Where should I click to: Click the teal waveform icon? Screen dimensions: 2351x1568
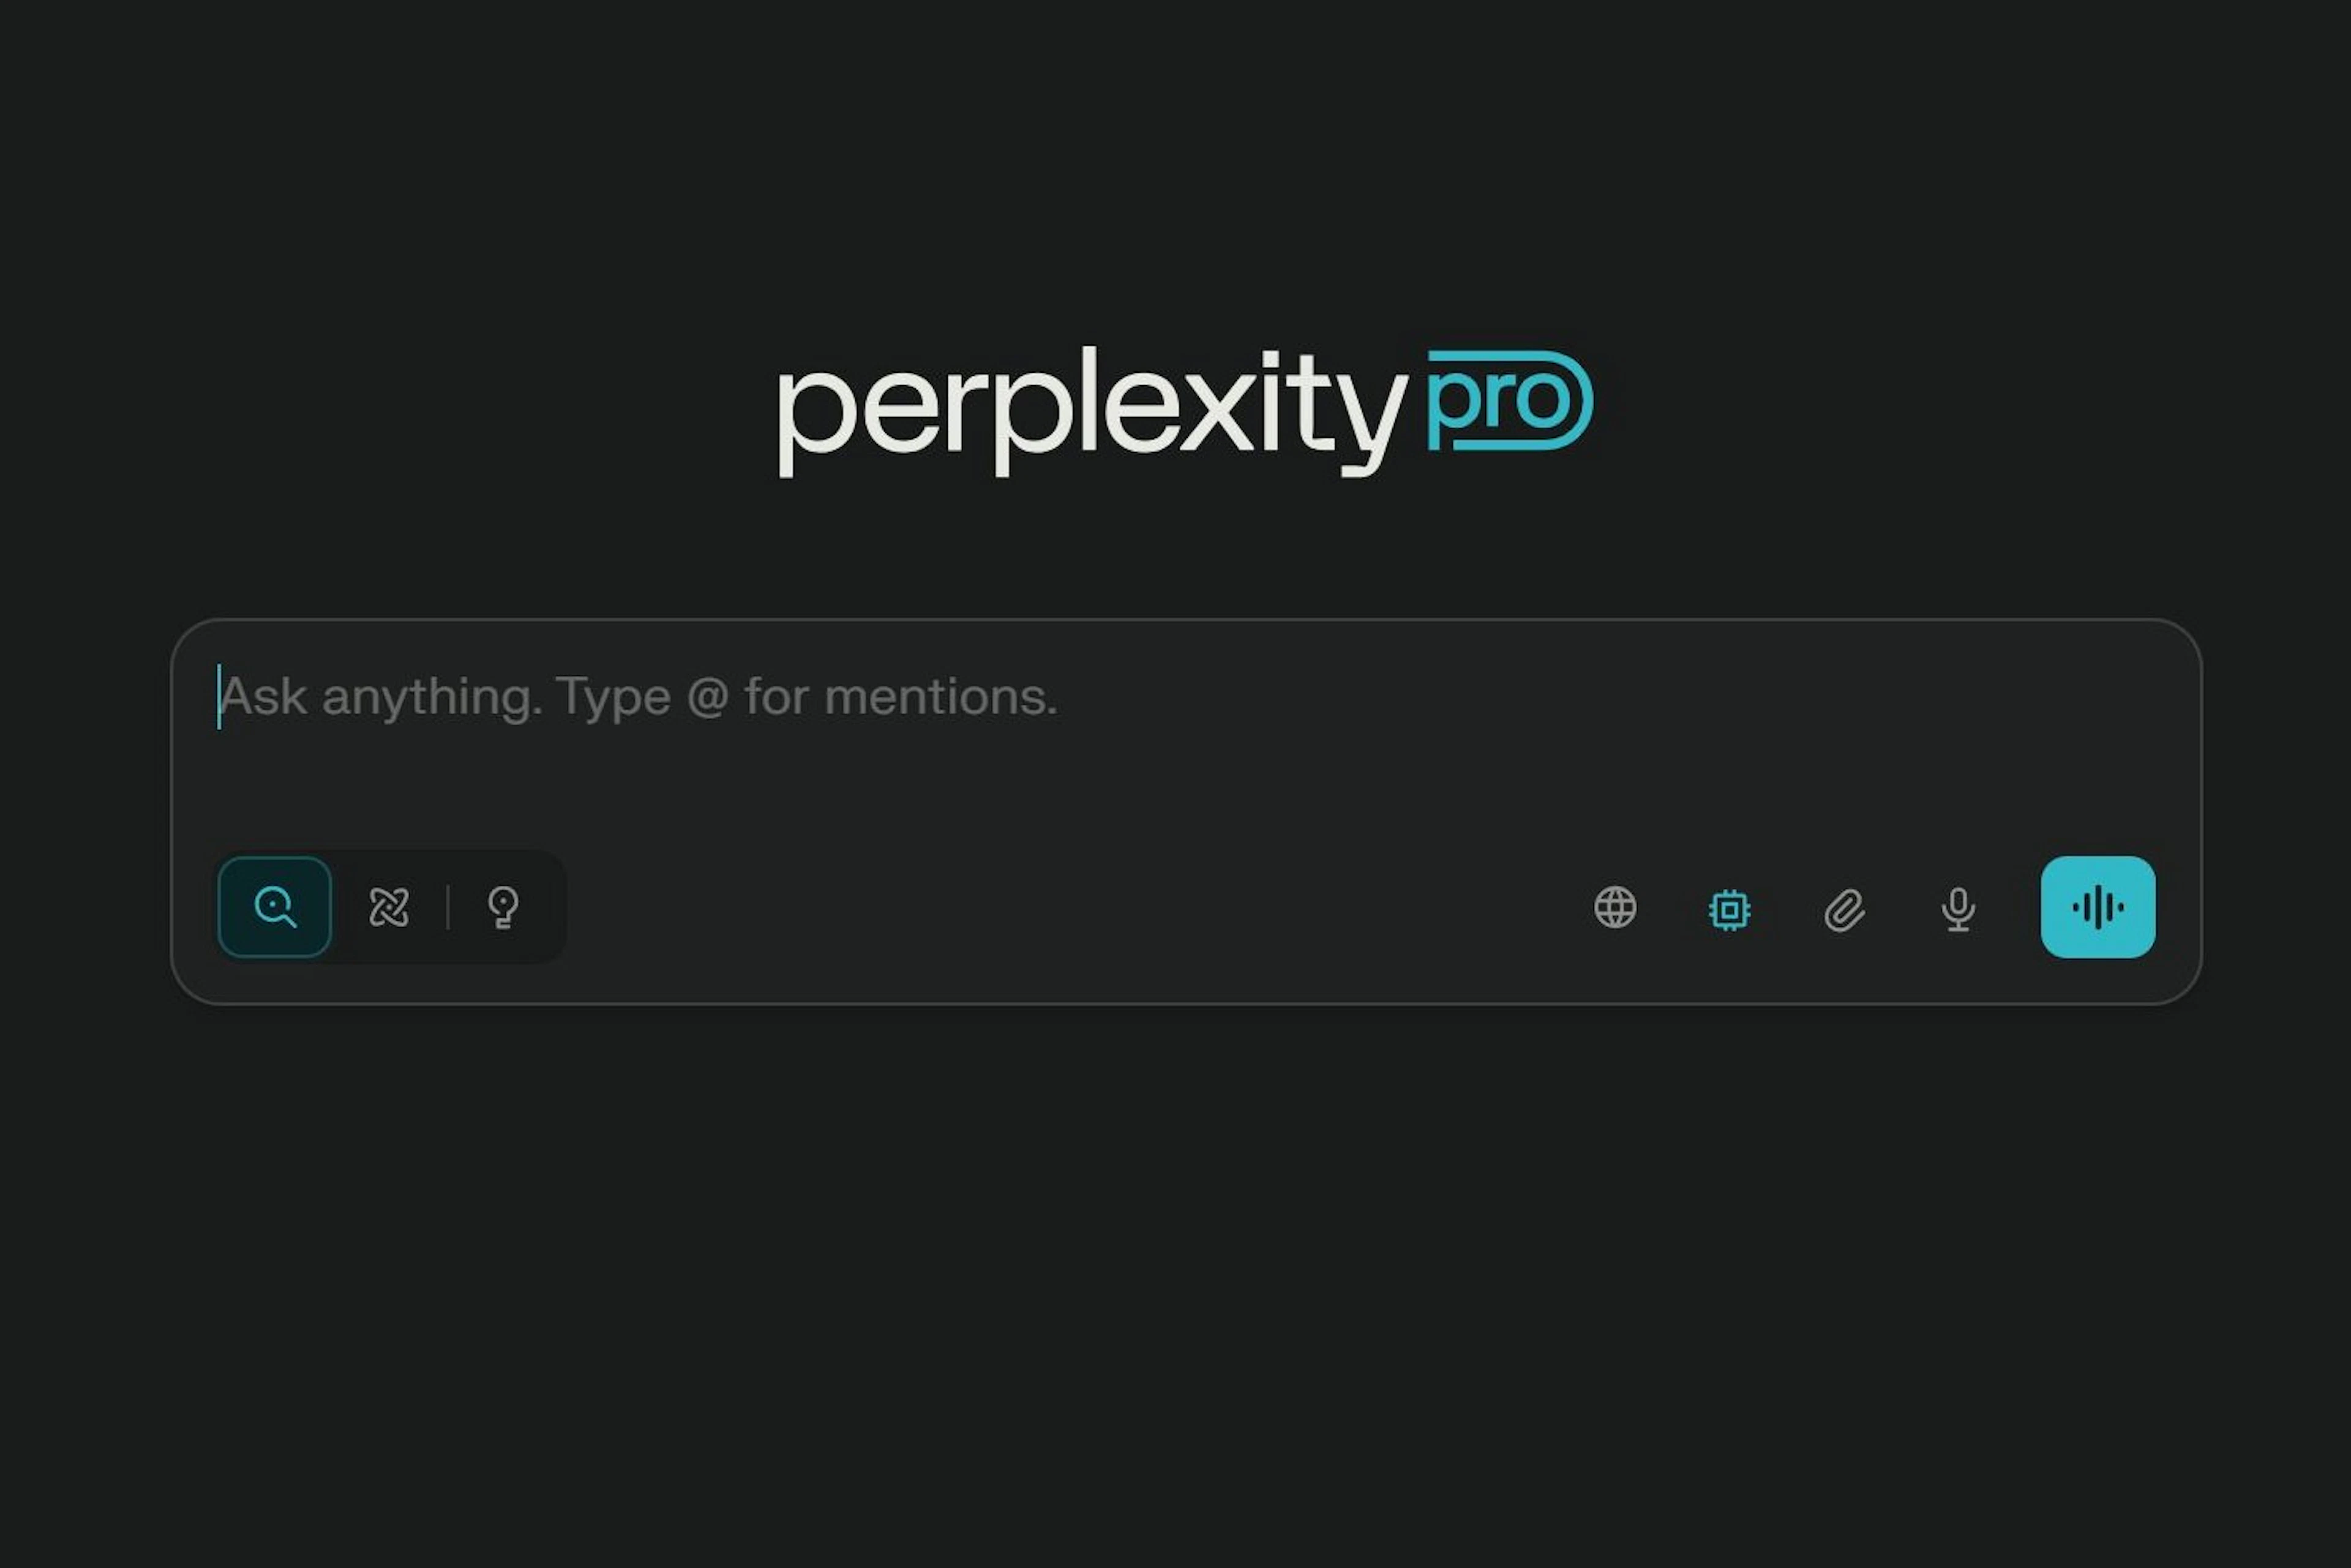(2098, 907)
